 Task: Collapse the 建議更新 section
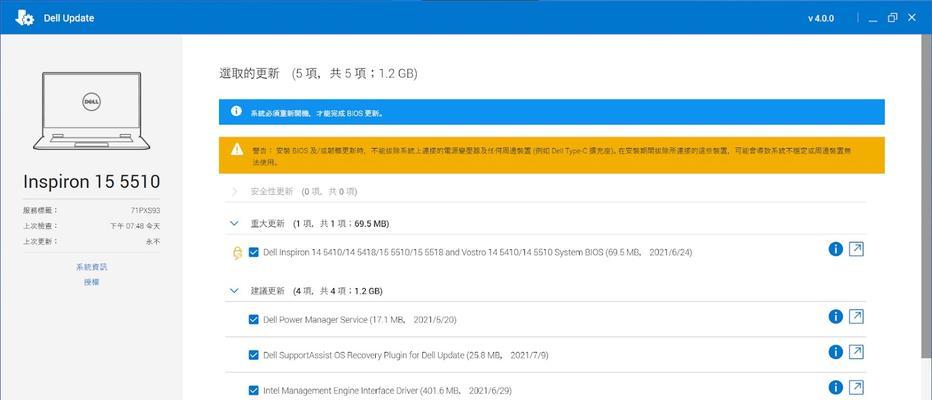tap(234, 291)
